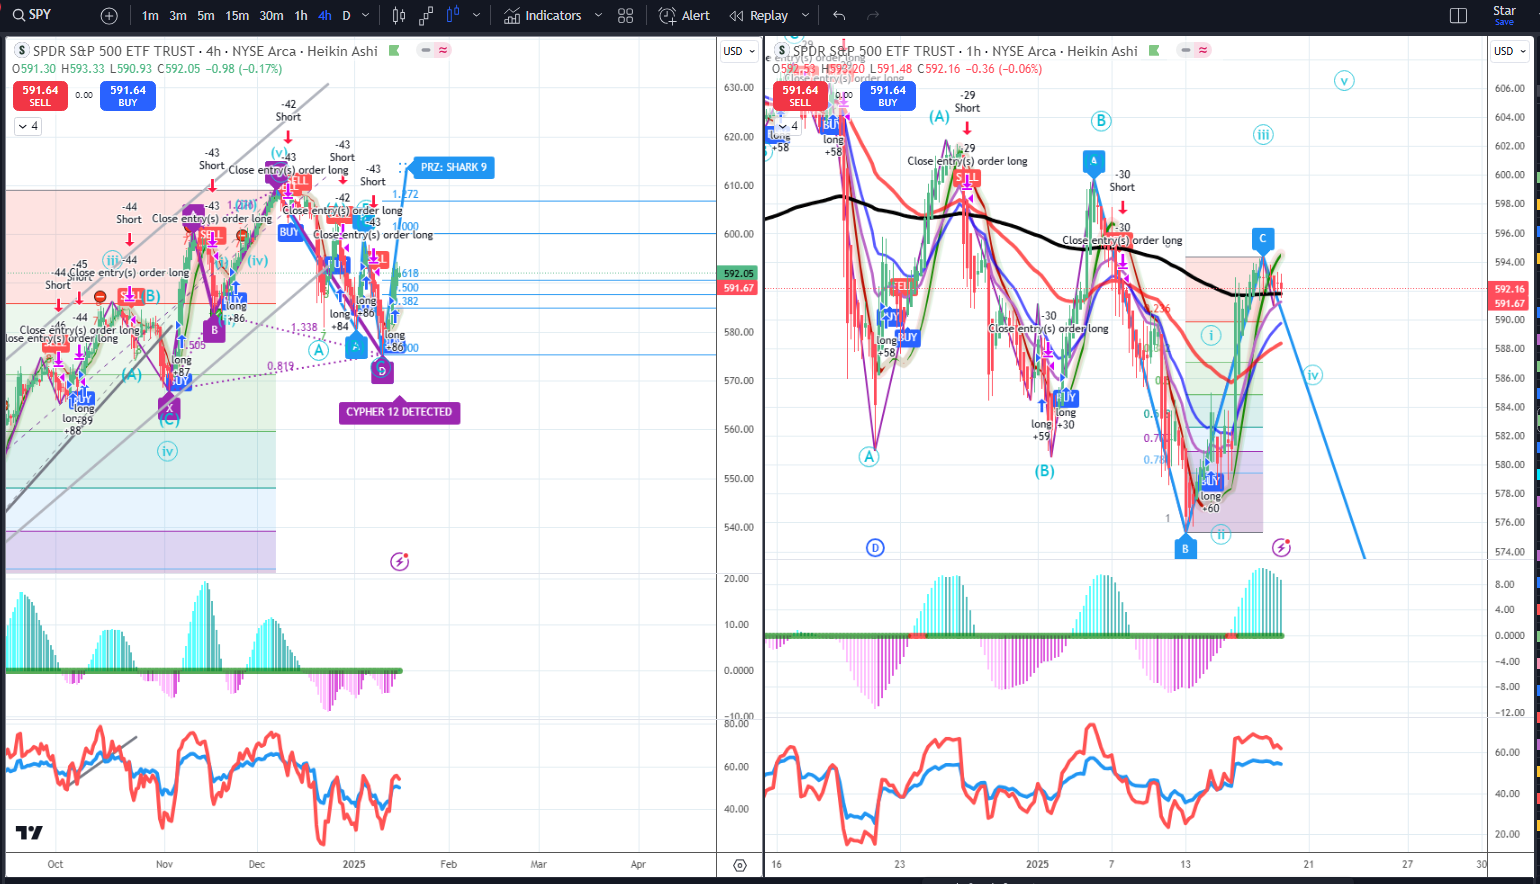Expand the indicator legend (4) on 4h chart
Image resolution: width=1540 pixels, height=884 pixels.
point(28,126)
